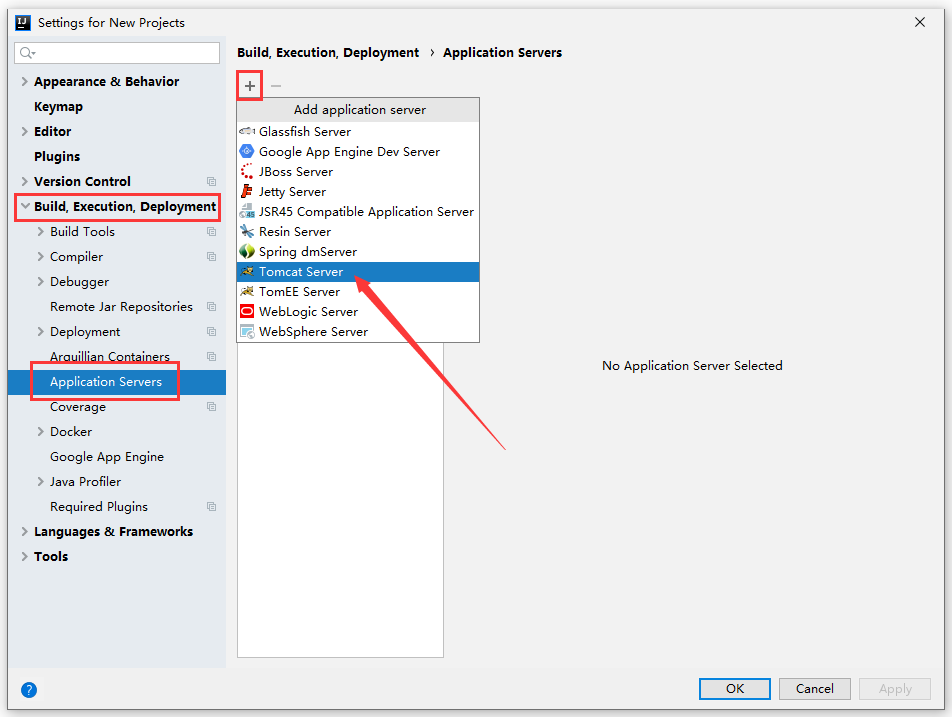Image resolution: width=952 pixels, height=717 pixels.
Task: Click the Glassfish Server icon
Action: click(x=247, y=132)
